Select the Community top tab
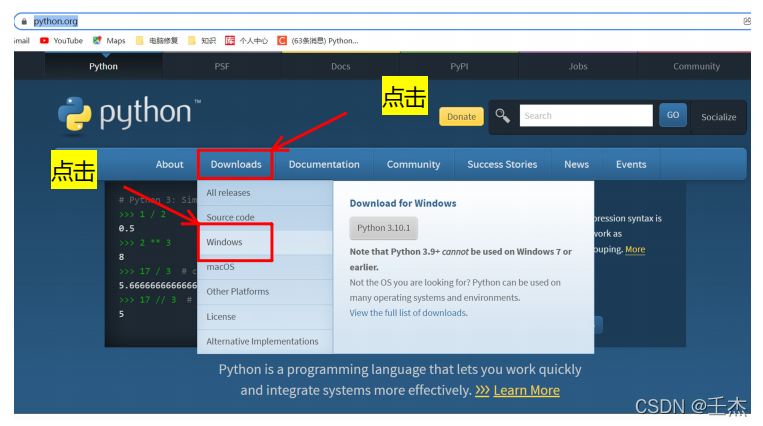Screen dimensions: 763x426 coord(696,66)
